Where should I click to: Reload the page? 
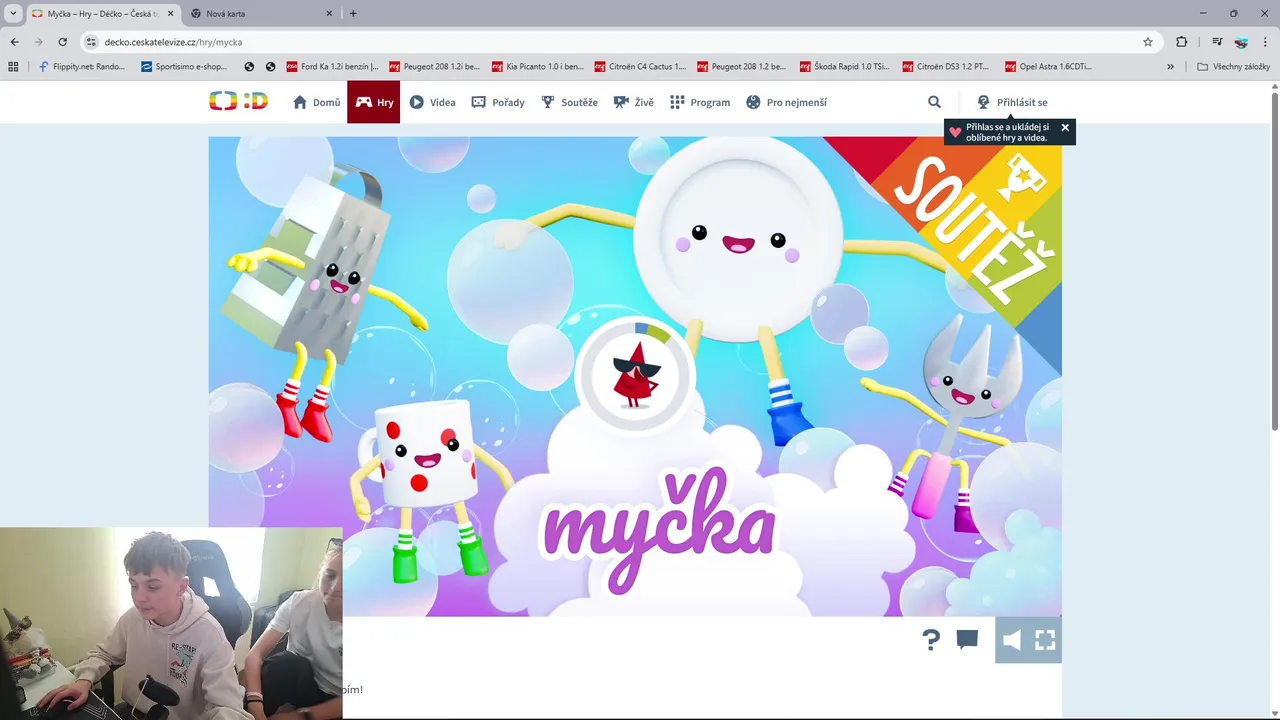[x=62, y=42]
